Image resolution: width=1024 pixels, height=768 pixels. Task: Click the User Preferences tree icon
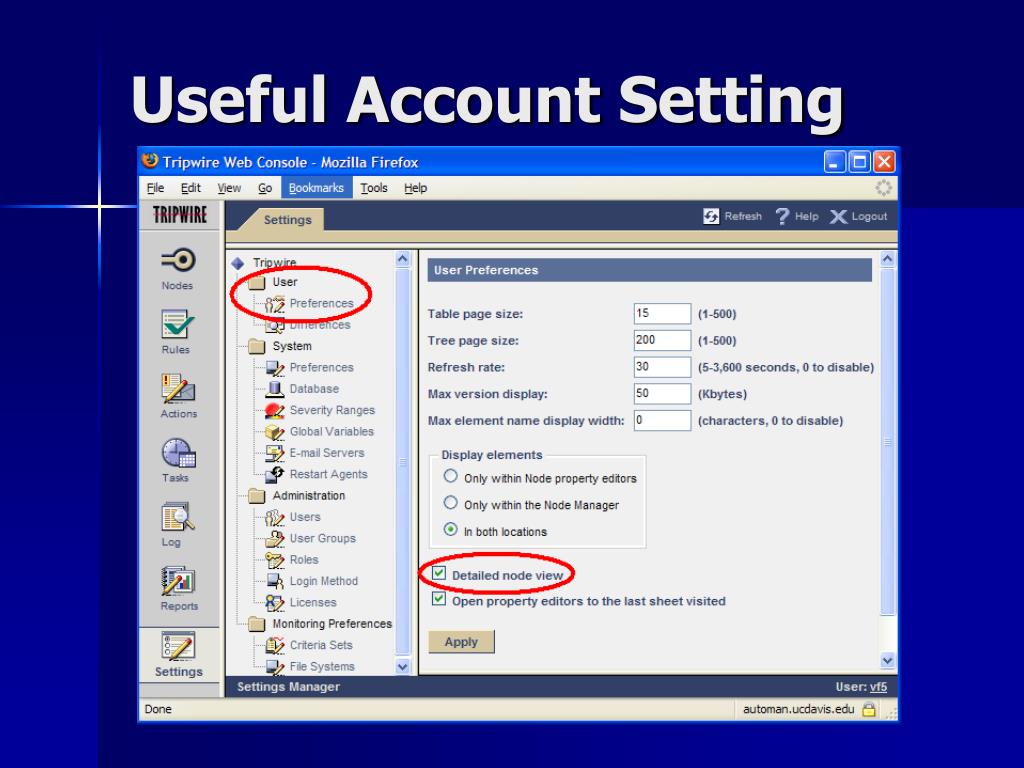275,304
